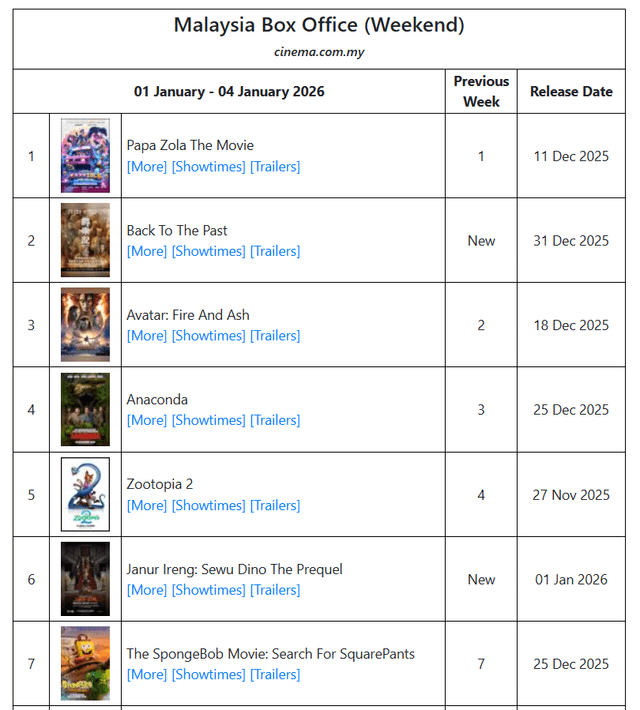
Task: Click Trailers link for Zootopia 2
Action: coord(275,505)
